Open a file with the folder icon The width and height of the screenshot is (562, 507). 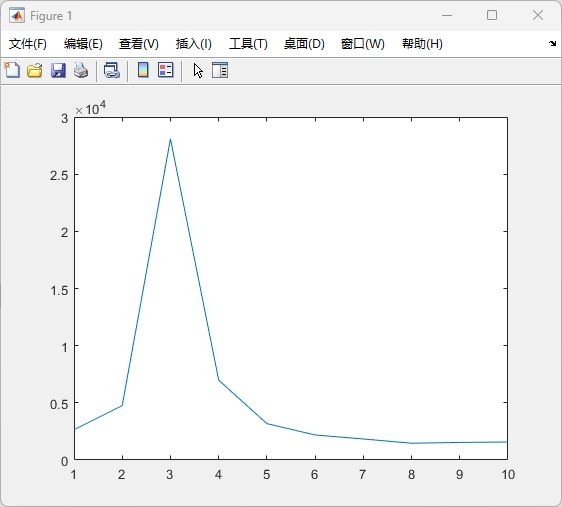(35, 70)
